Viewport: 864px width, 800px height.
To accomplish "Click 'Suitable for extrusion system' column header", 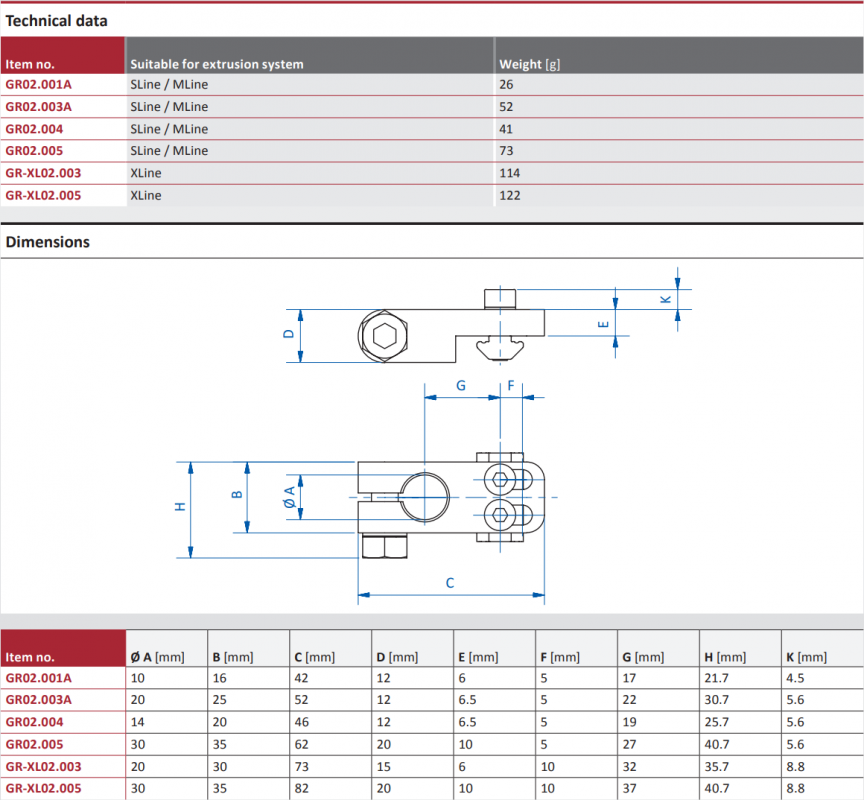I will point(217,64).
